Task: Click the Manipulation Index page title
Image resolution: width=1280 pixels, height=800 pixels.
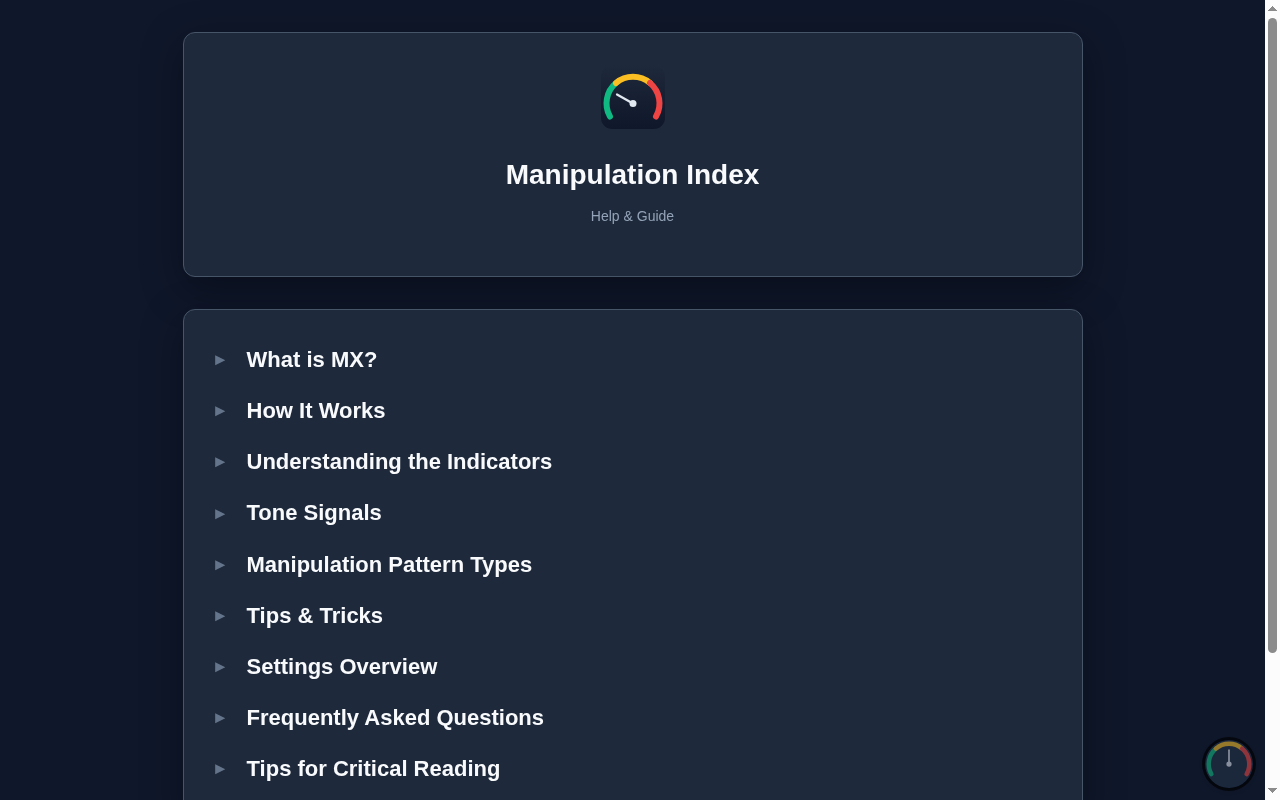Action: pos(632,175)
